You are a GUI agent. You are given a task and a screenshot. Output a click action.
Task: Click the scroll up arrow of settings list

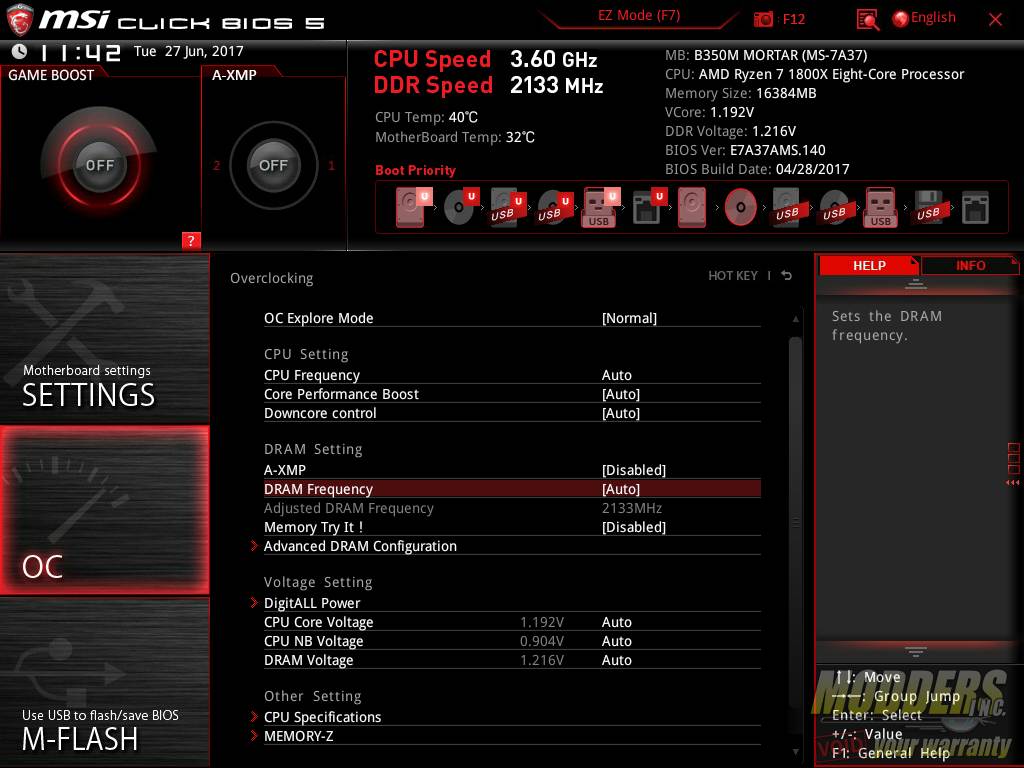tap(795, 319)
